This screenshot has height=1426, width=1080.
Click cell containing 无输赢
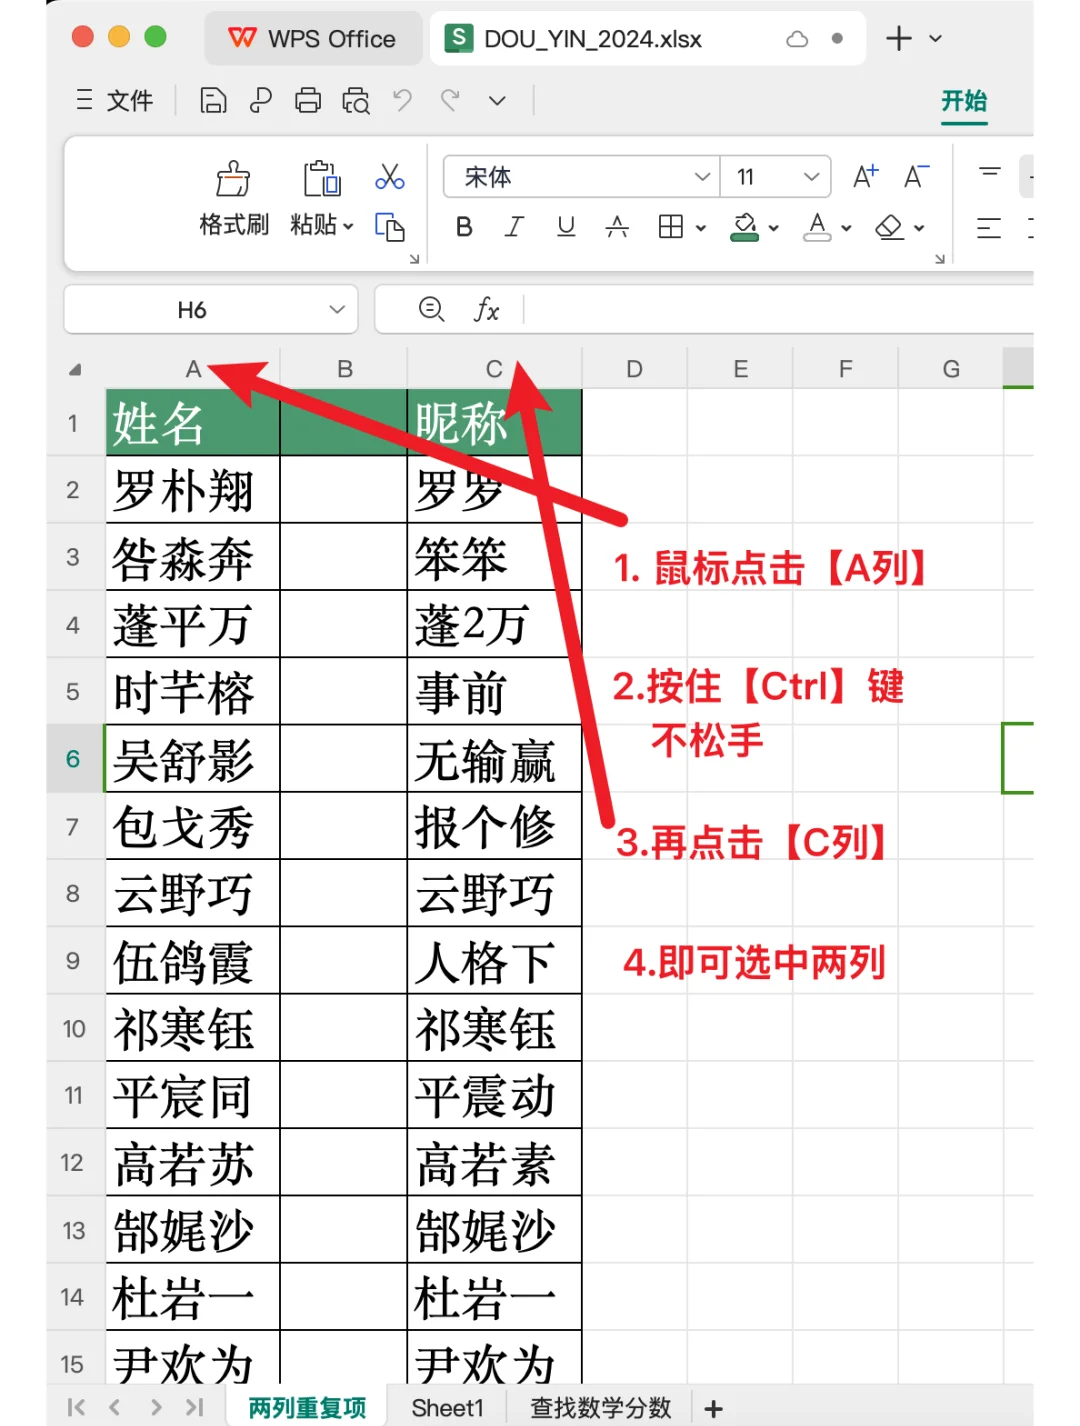click(x=494, y=759)
